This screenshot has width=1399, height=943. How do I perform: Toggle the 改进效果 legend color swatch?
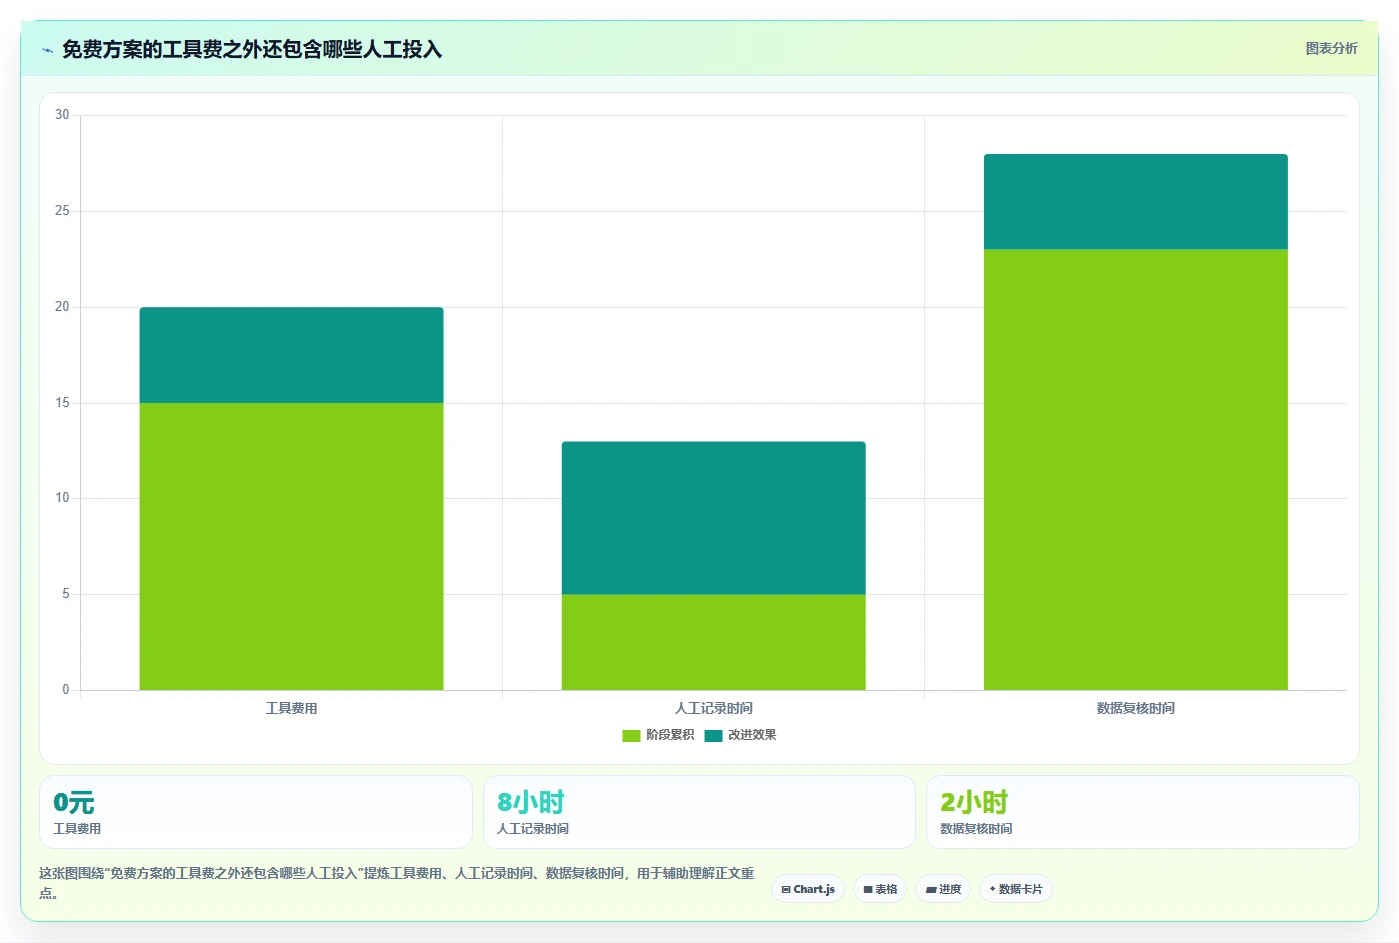tap(713, 735)
